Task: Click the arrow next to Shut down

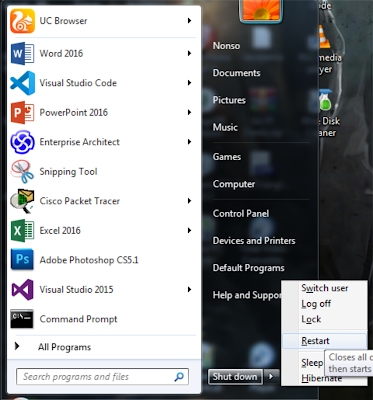Action: (x=271, y=377)
